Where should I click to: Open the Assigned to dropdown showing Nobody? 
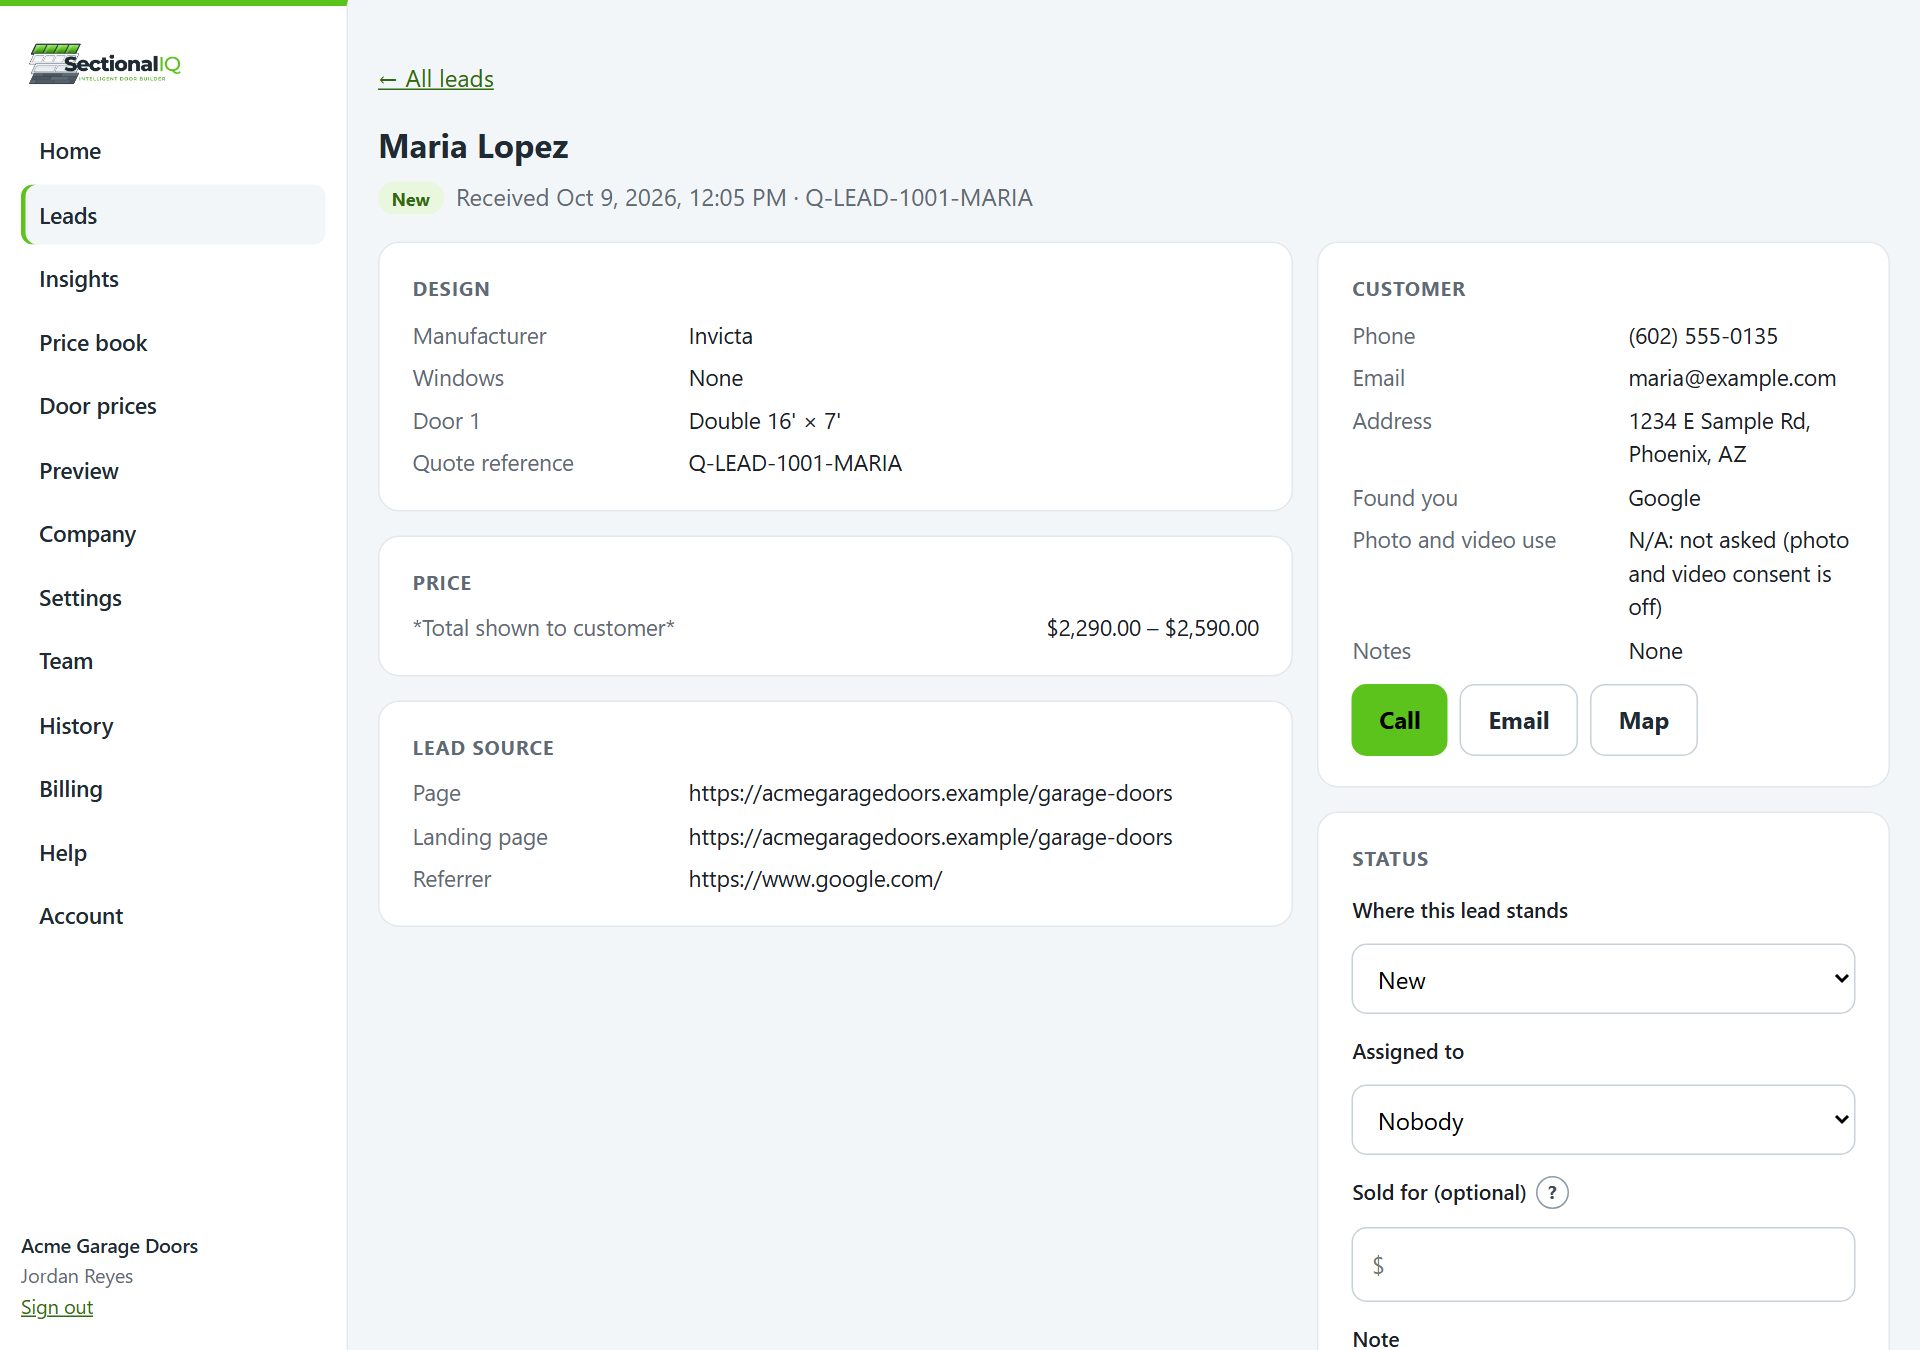click(x=1603, y=1120)
